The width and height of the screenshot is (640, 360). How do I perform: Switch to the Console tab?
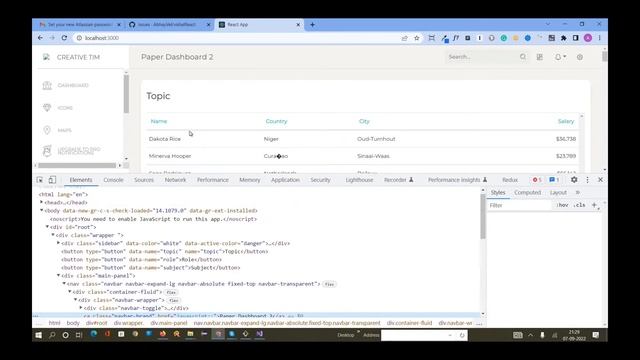click(113, 180)
